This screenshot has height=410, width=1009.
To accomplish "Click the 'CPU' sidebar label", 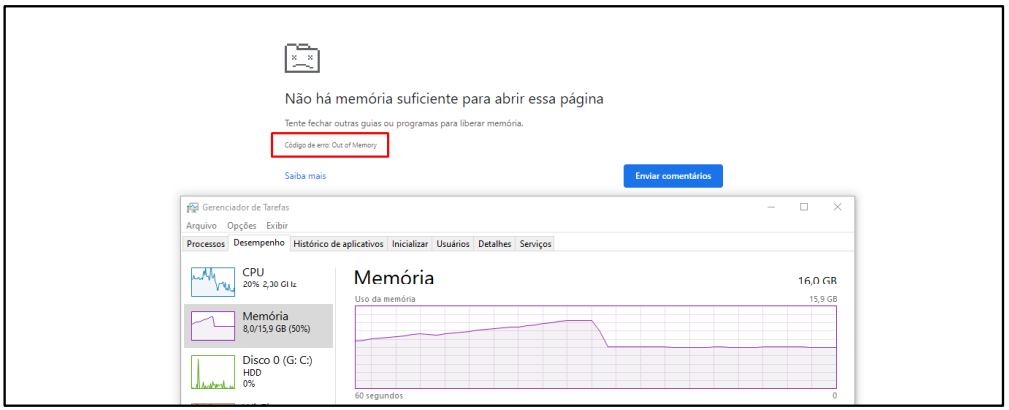I will coord(253,272).
